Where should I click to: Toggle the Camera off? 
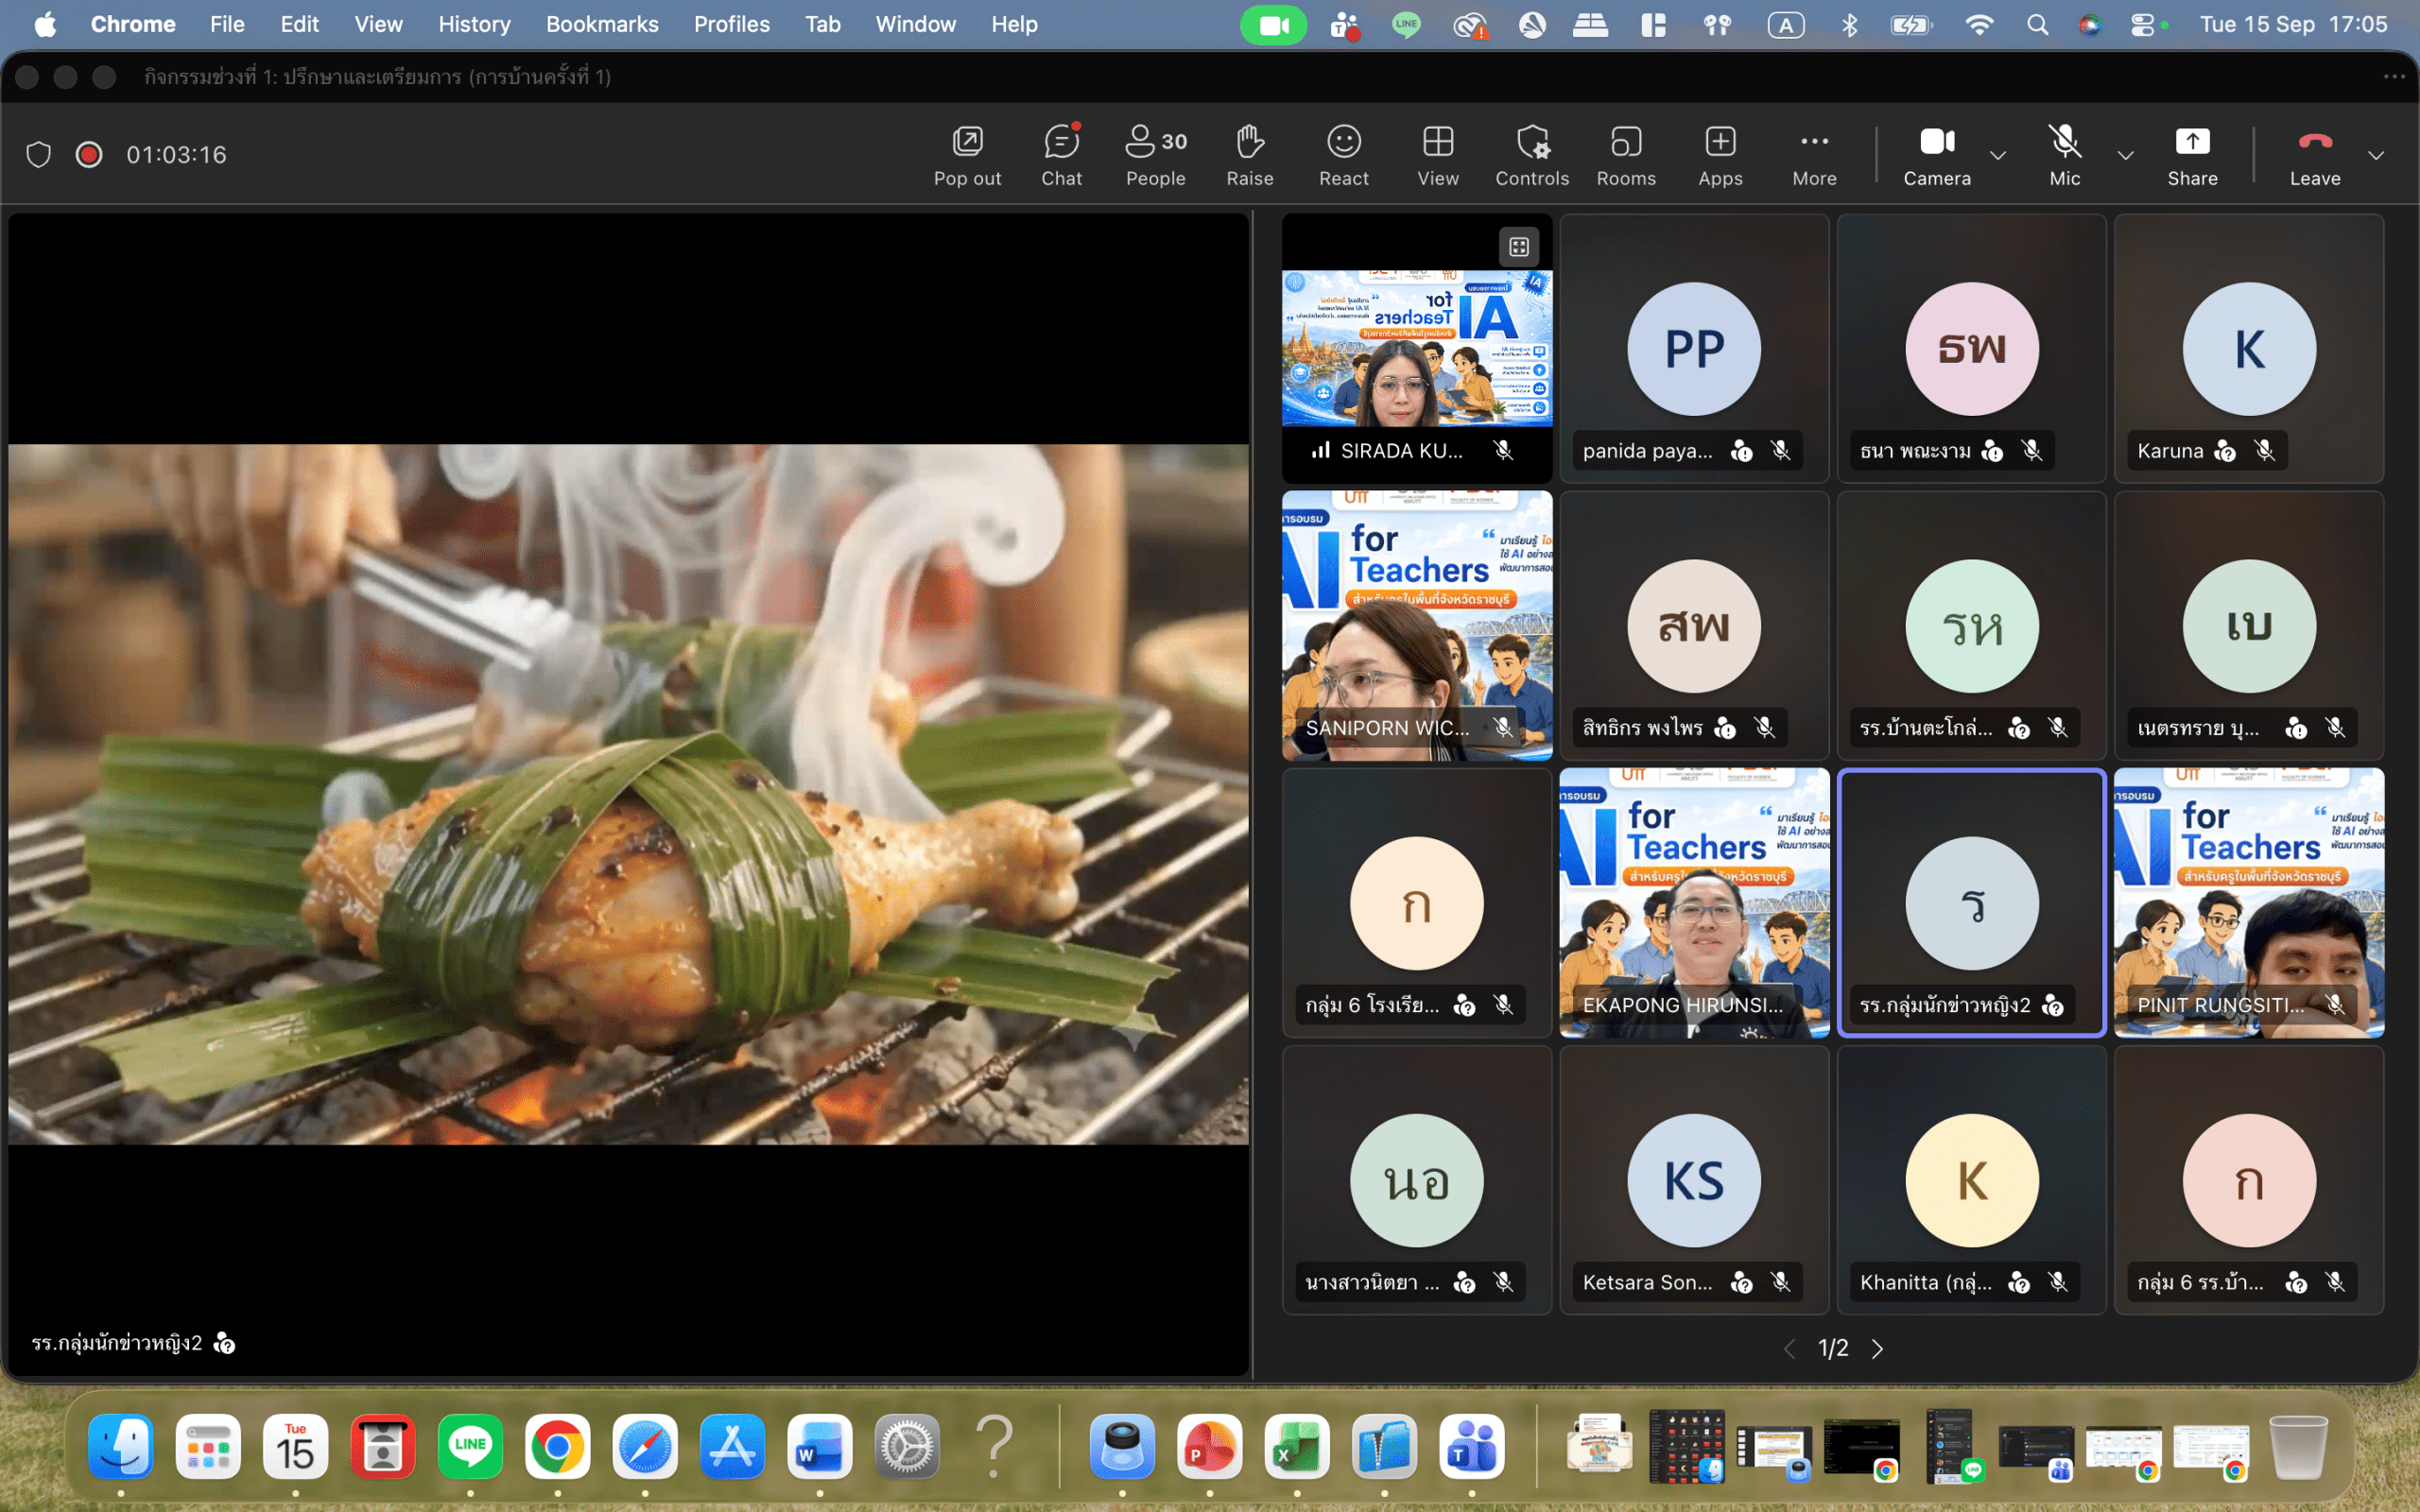click(x=1936, y=155)
